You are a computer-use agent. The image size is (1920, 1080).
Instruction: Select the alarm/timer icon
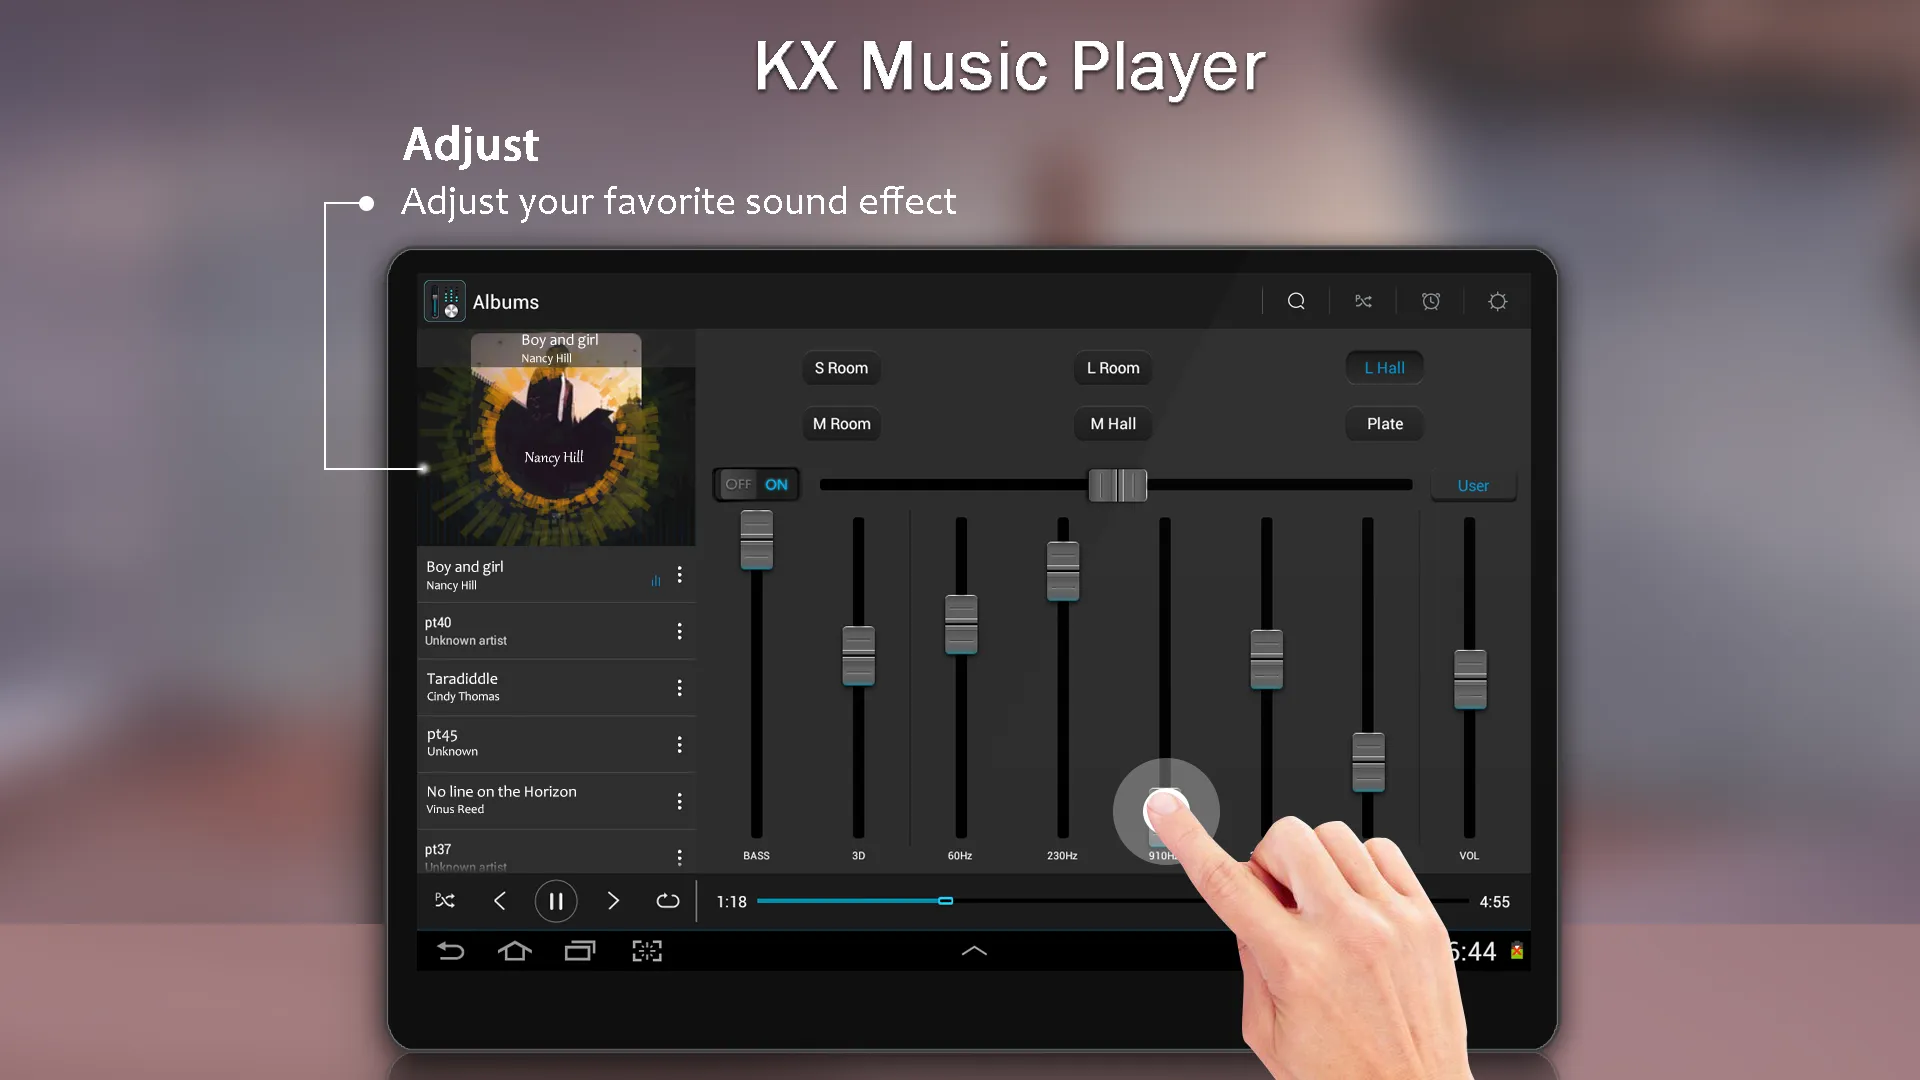tap(1431, 302)
